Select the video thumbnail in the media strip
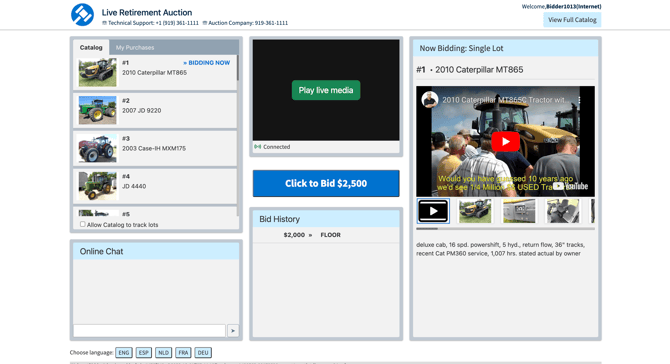670x364 pixels. pyautogui.click(x=433, y=211)
